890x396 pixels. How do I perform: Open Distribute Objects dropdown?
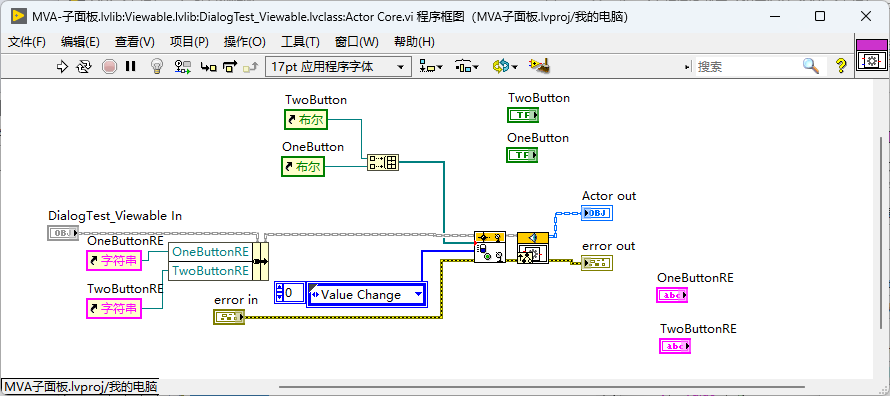point(467,67)
